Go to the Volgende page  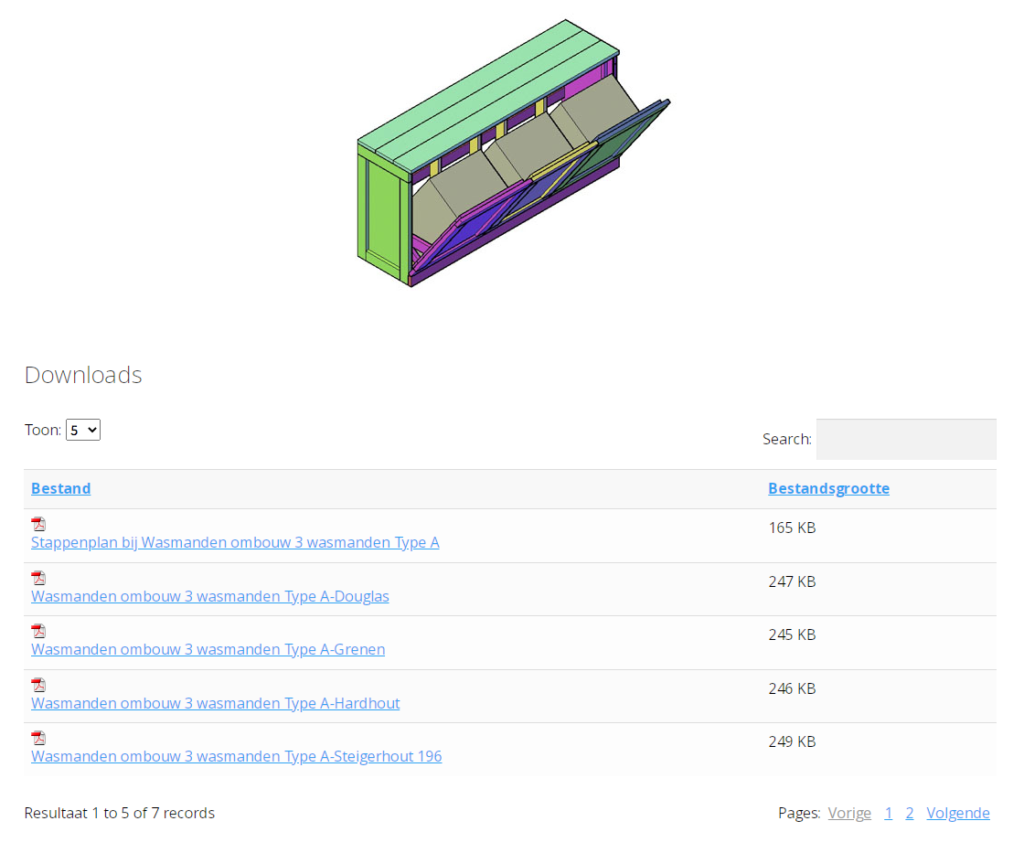coord(957,813)
